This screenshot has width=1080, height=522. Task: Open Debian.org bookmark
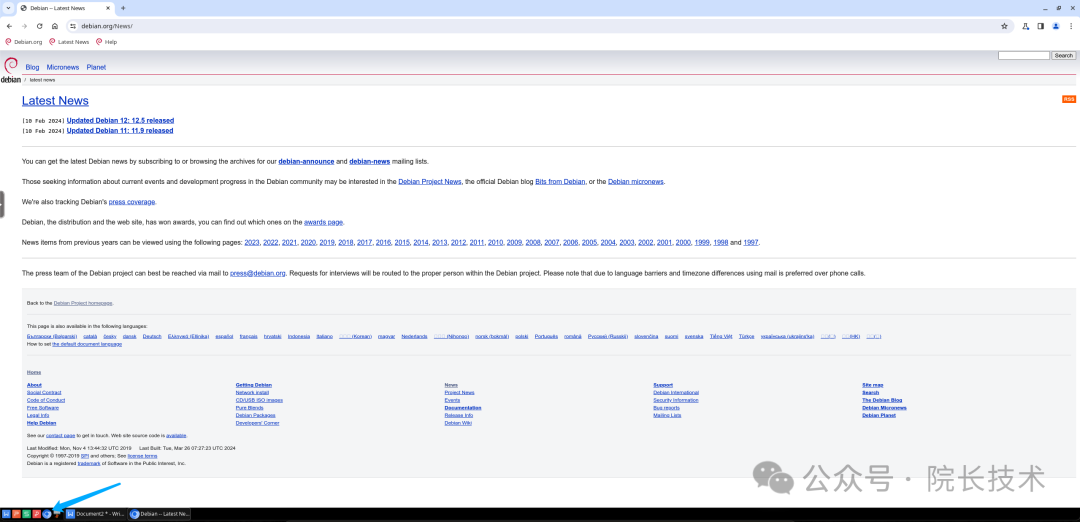[23, 42]
